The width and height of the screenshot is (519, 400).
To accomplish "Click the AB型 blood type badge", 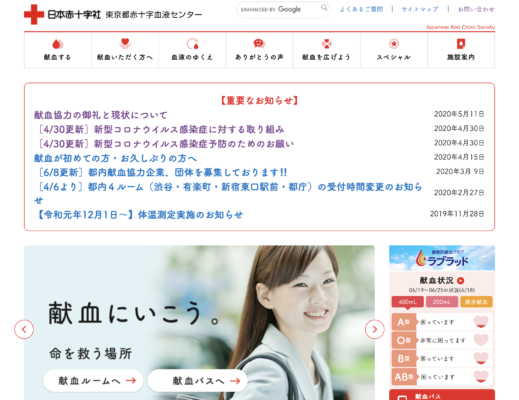I will click(x=404, y=377).
